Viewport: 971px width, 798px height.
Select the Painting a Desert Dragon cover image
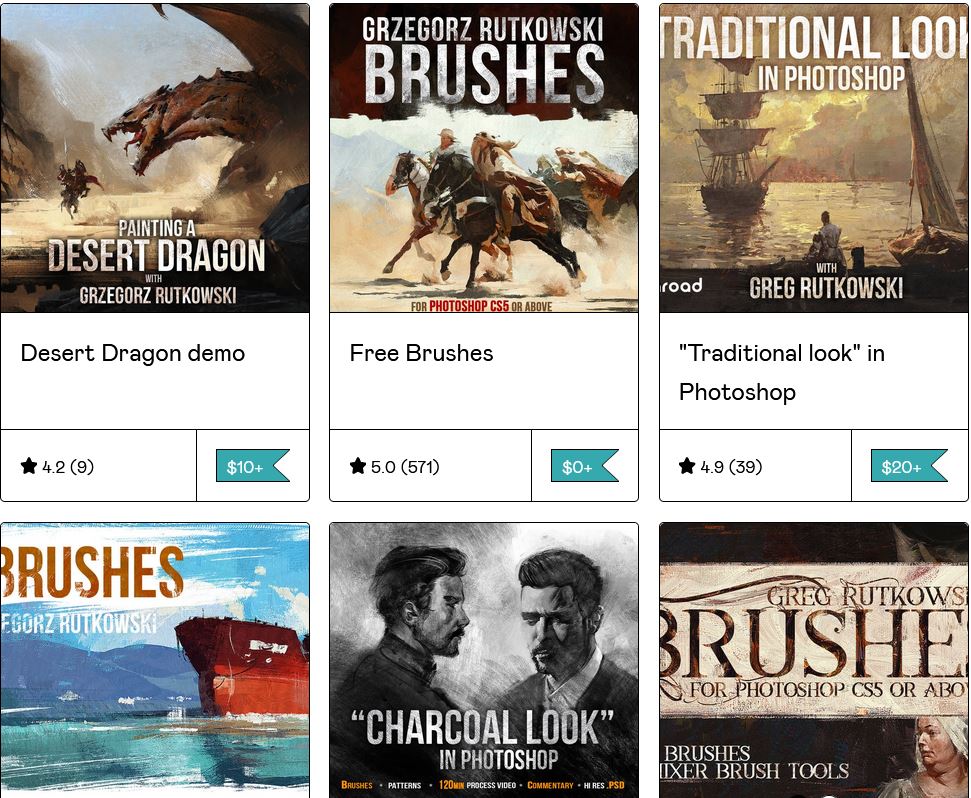point(155,158)
